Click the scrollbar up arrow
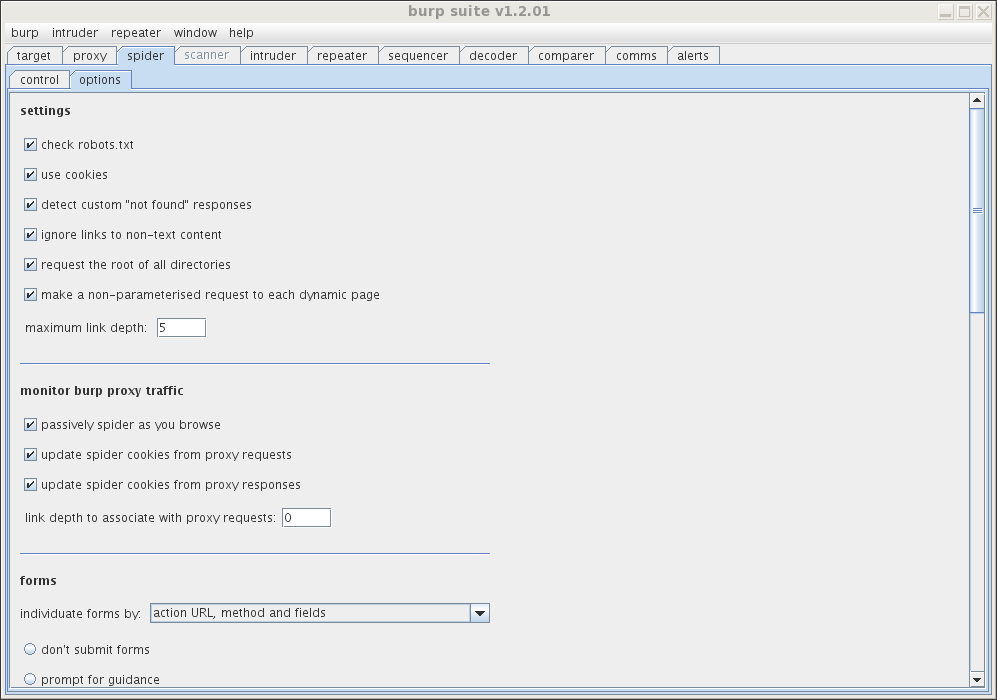Image resolution: width=997 pixels, height=700 pixels. tap(977, 101)
